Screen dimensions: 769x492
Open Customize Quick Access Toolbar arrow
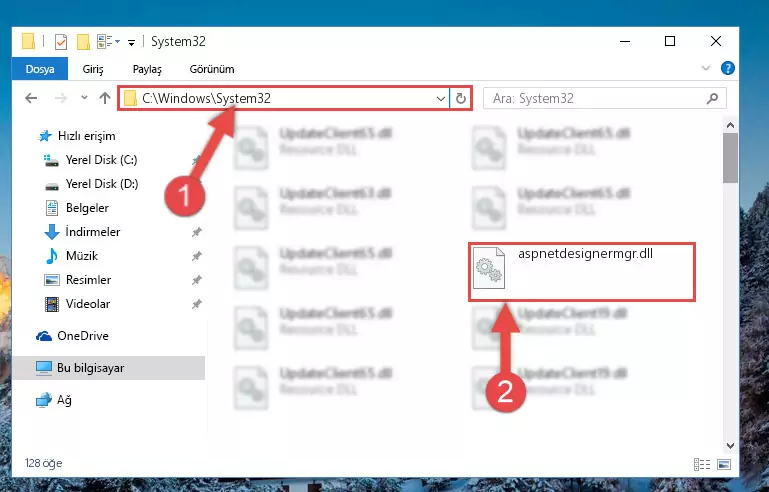pos(131,43)
